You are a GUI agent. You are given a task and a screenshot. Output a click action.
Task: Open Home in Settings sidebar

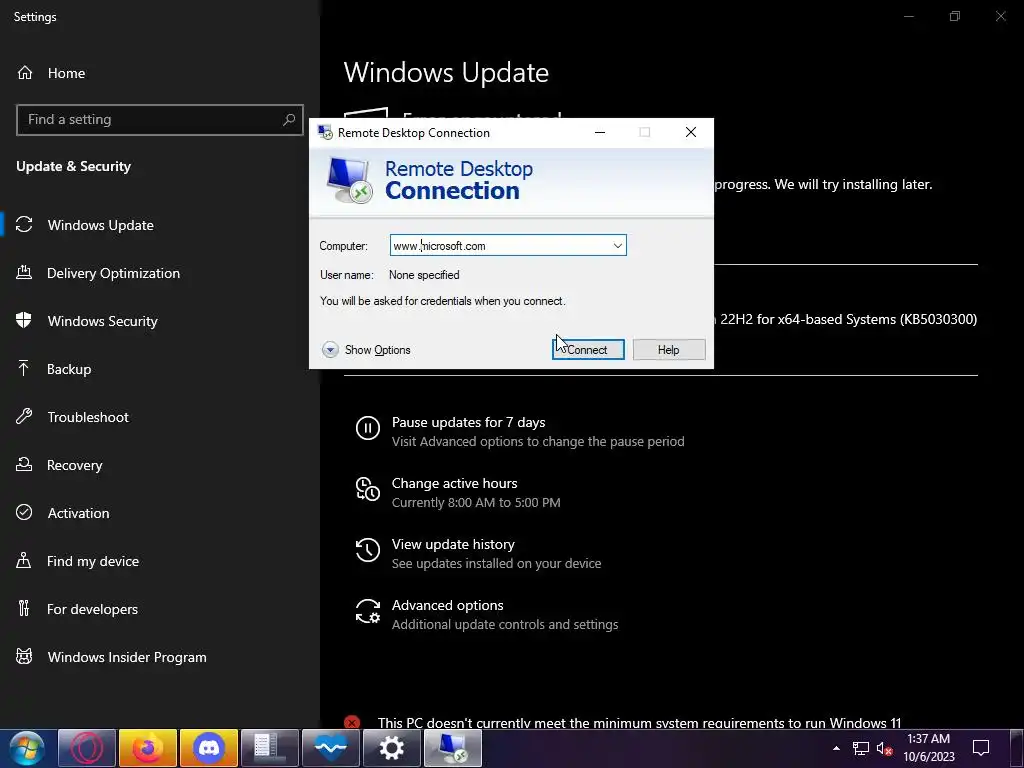(x=66, y=73)
